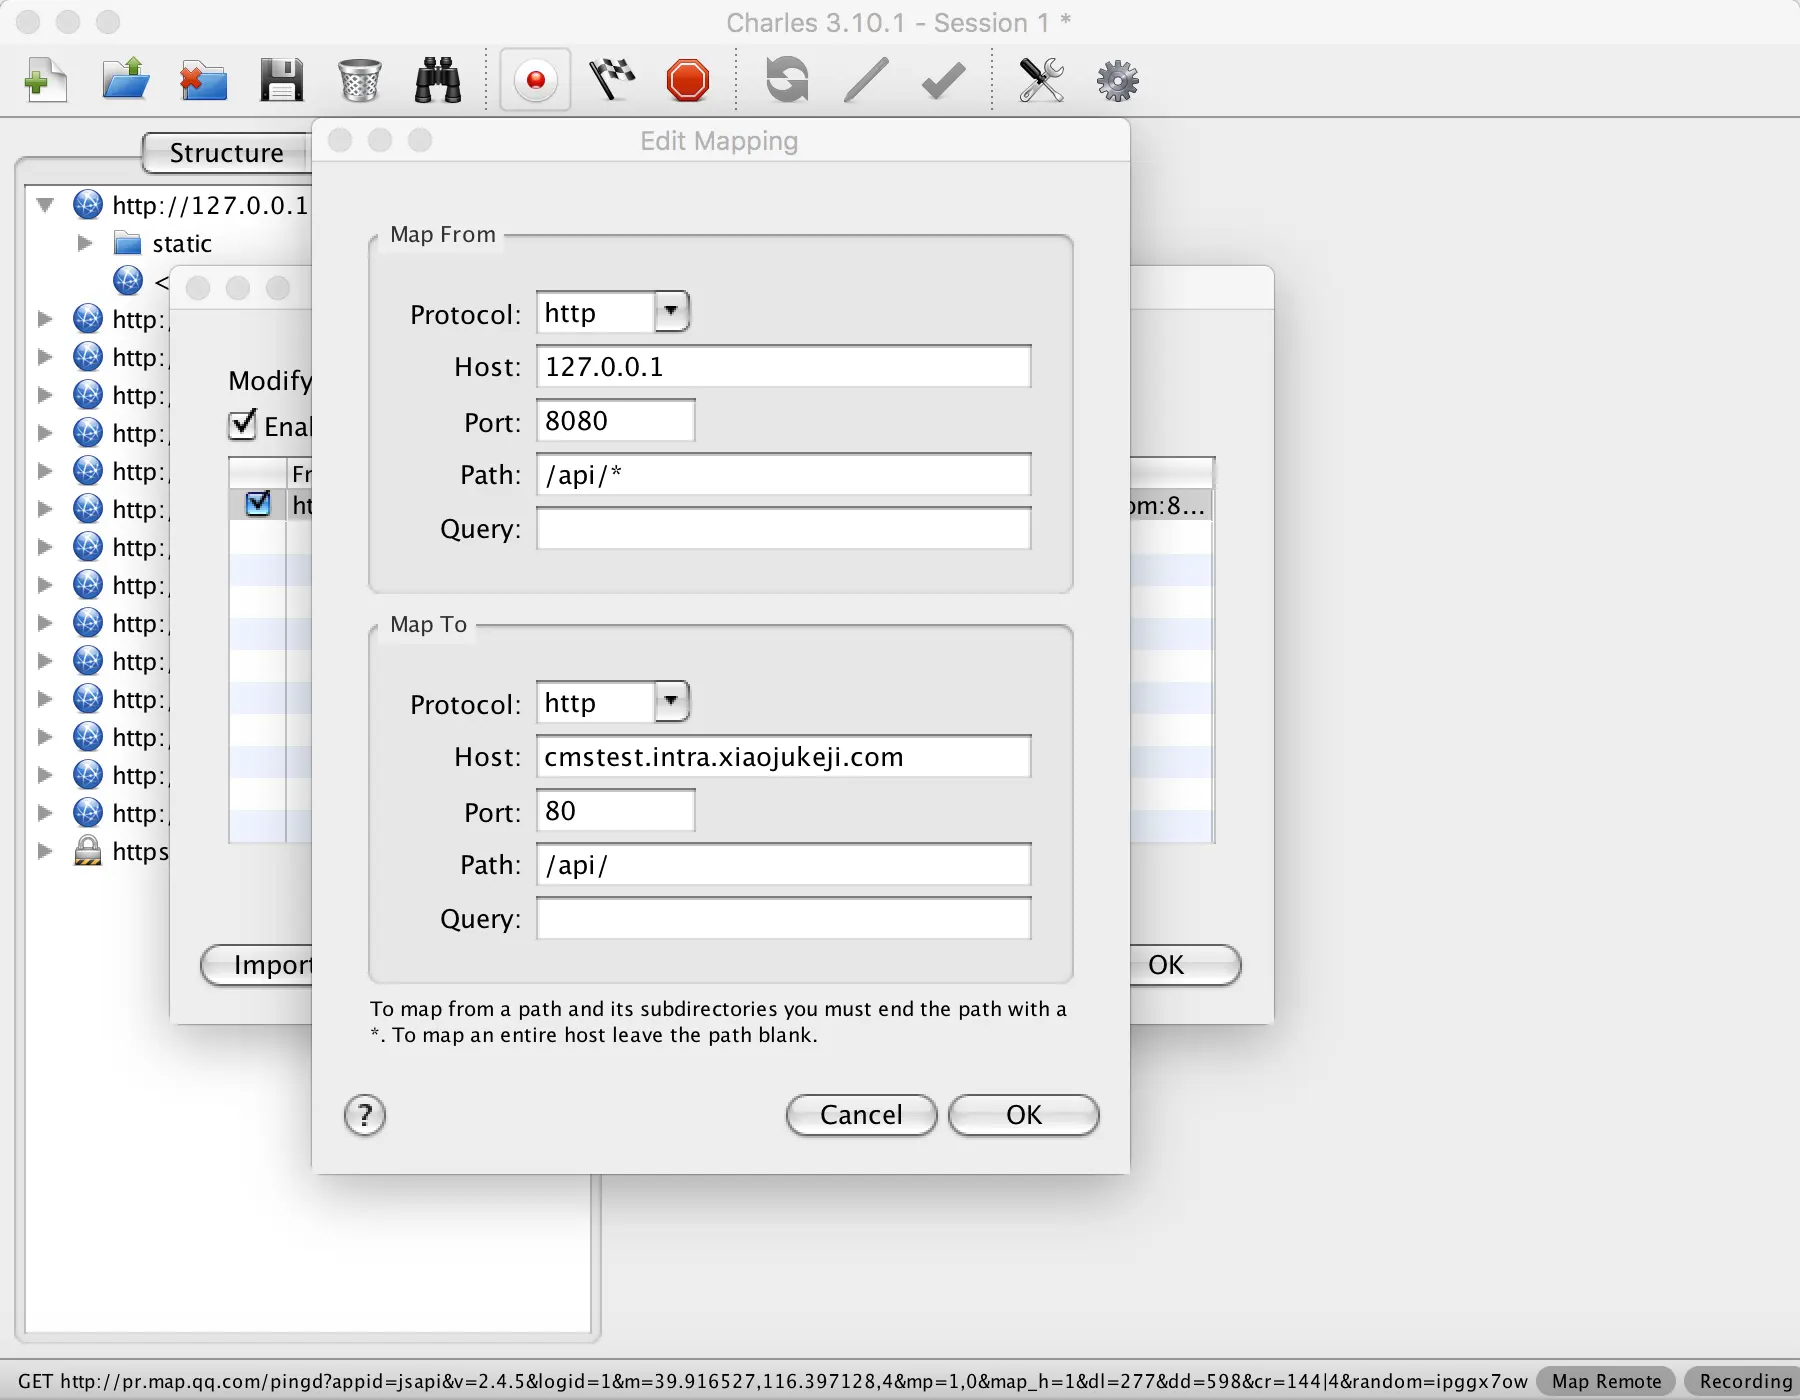The height and width of the screenshot is (1400, 1800).
Task: Validate response with checkmark icon
Action: (x=943, y=80)
